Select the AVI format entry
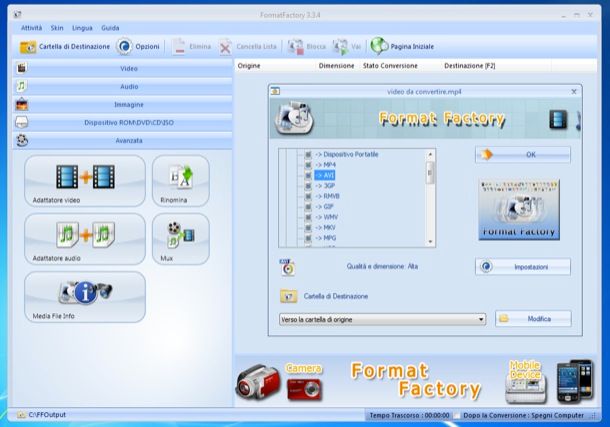610x427 pixels. pyautogui.click(x=324, y=175)
